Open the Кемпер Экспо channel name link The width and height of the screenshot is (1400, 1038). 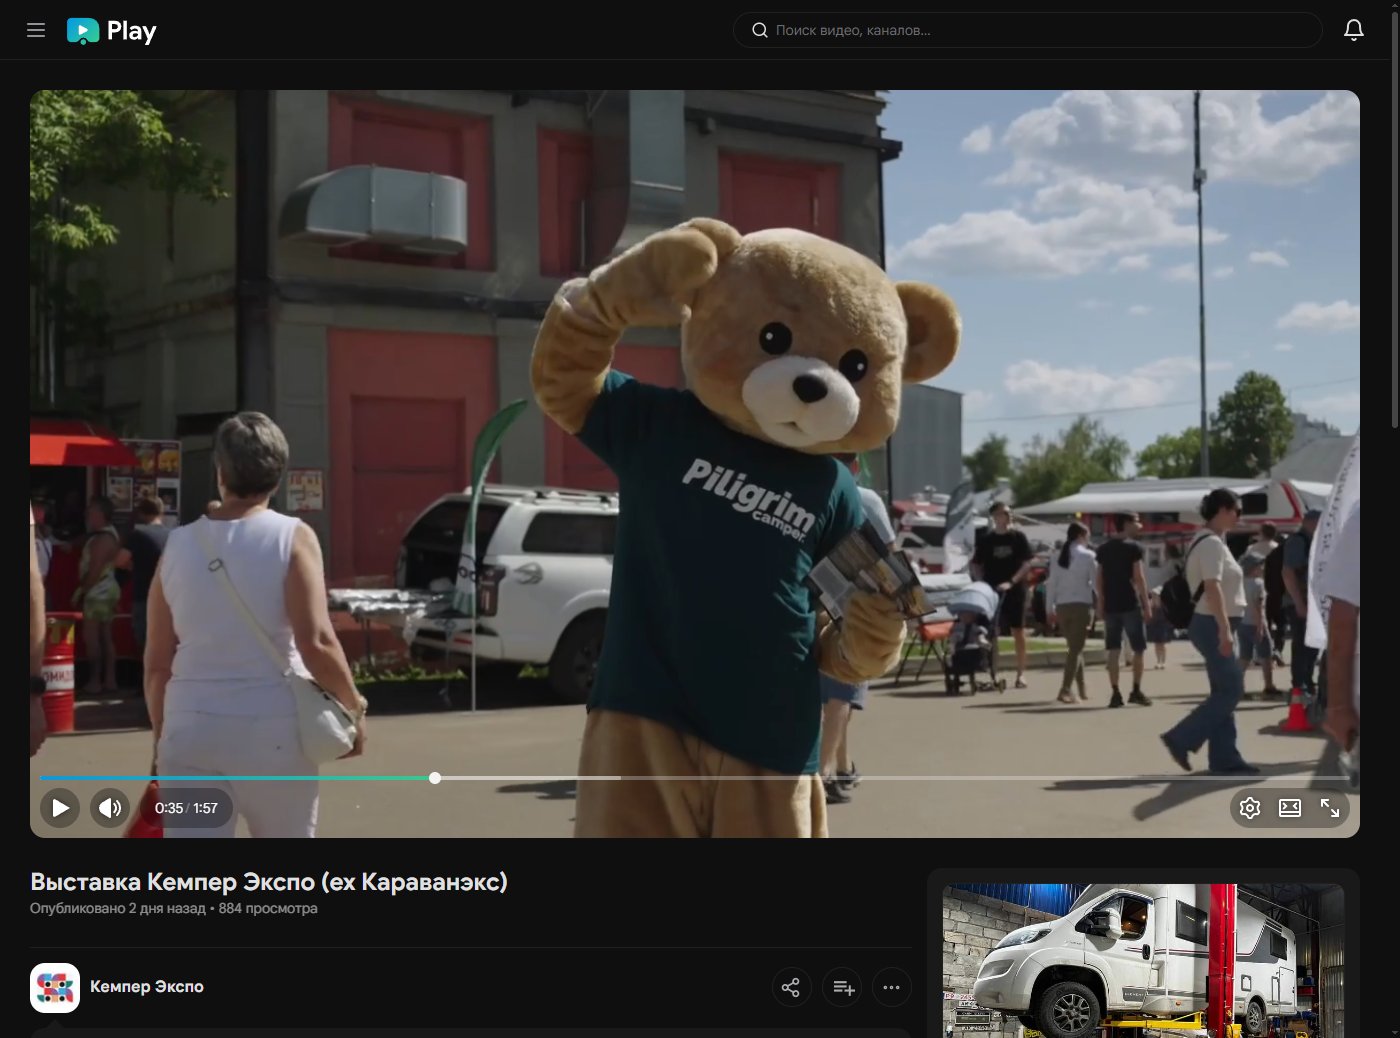[x=147, y=987]
